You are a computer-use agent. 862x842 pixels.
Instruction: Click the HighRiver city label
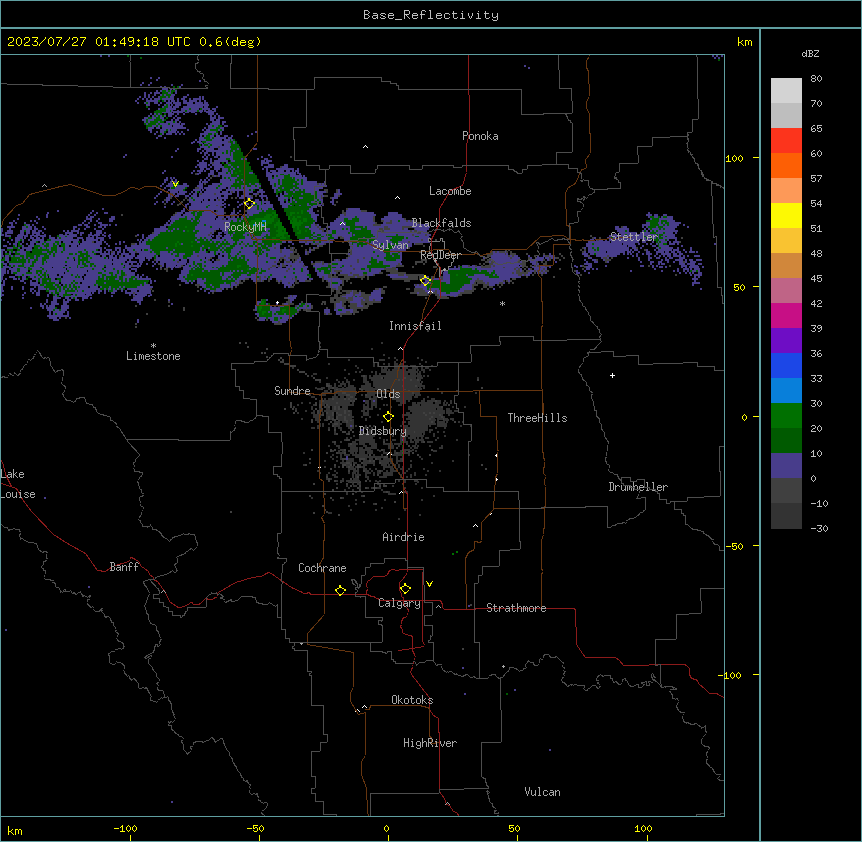click(430, 743)
